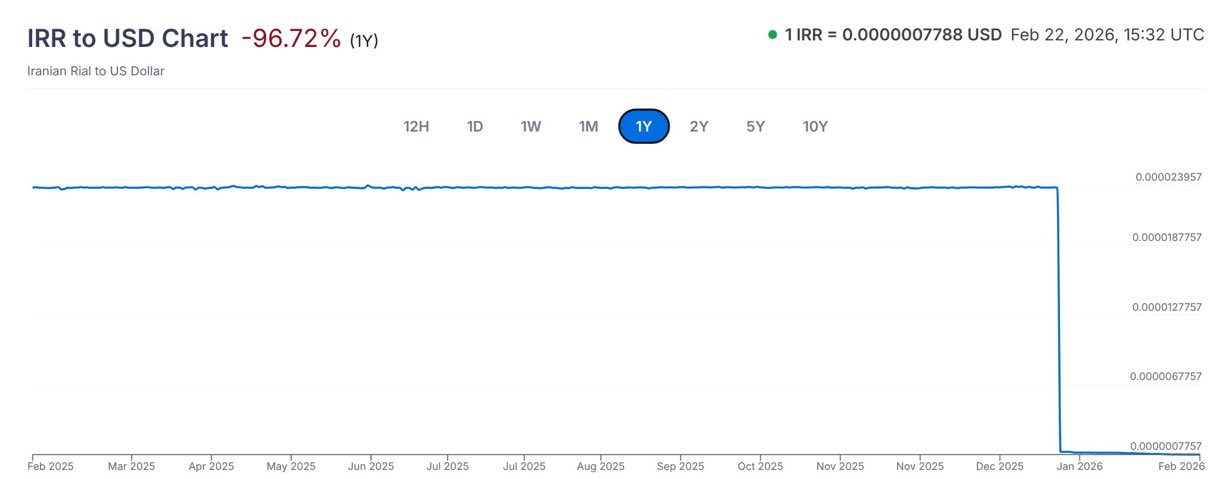Screen dimensions: 1213x479
Task: Click the Feb 22, 2026 timestamp
Action: (x=1107, y=35)
